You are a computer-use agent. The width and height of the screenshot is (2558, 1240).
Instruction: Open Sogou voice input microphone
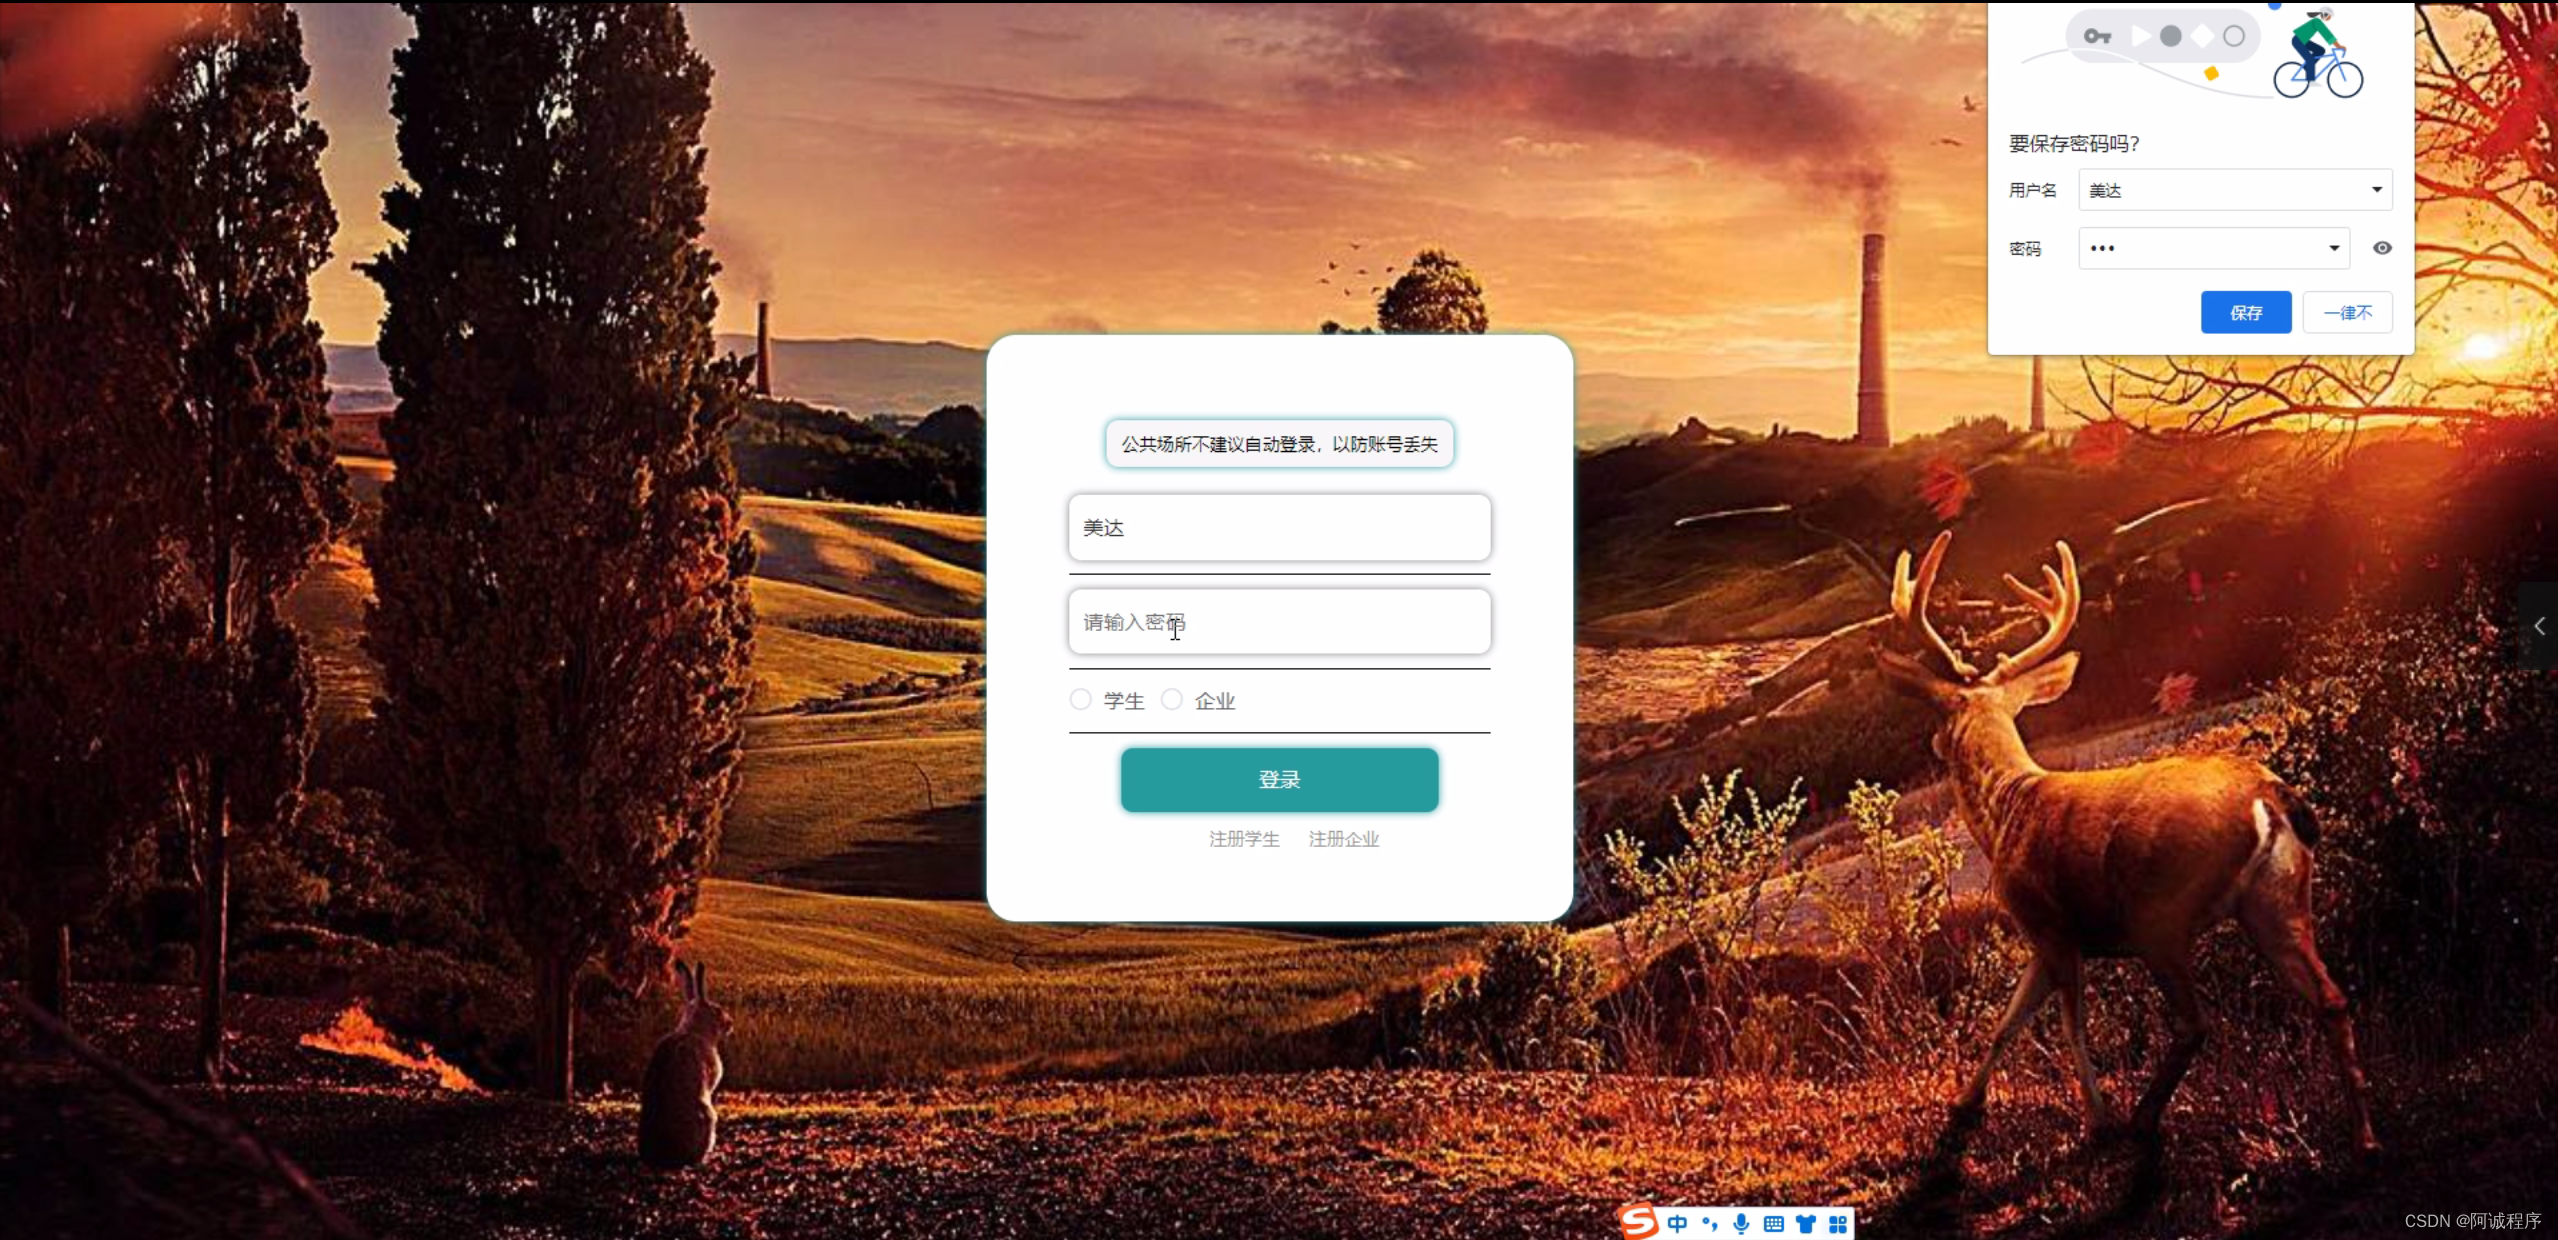1741,1223
